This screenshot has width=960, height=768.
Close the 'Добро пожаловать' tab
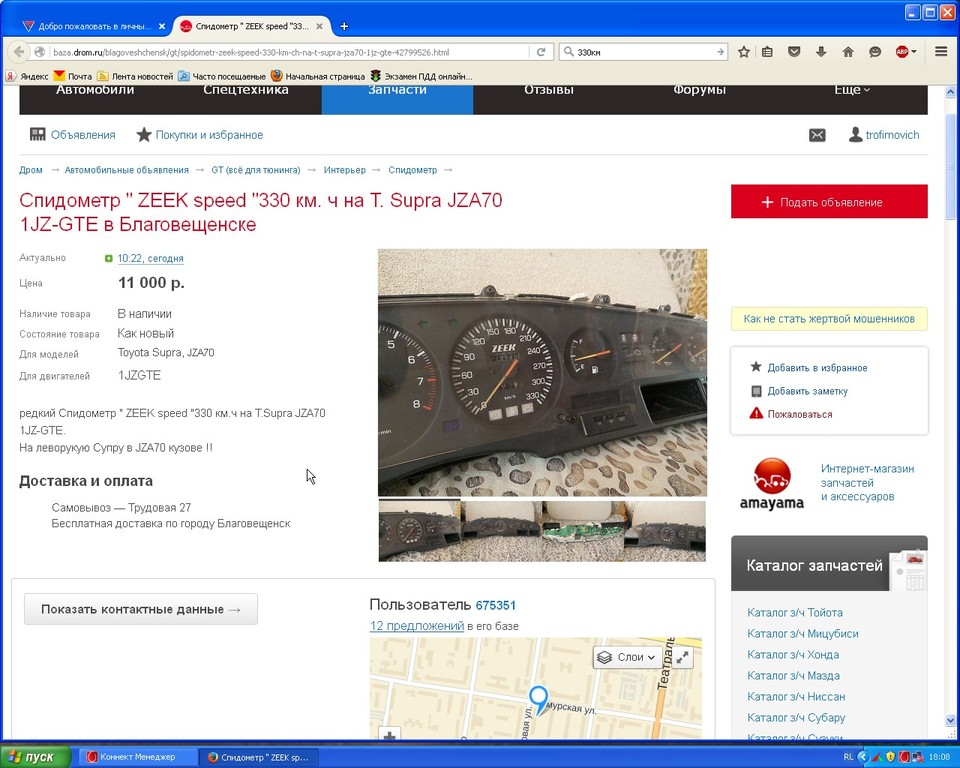pyautogui.click(x=162, y=26)
